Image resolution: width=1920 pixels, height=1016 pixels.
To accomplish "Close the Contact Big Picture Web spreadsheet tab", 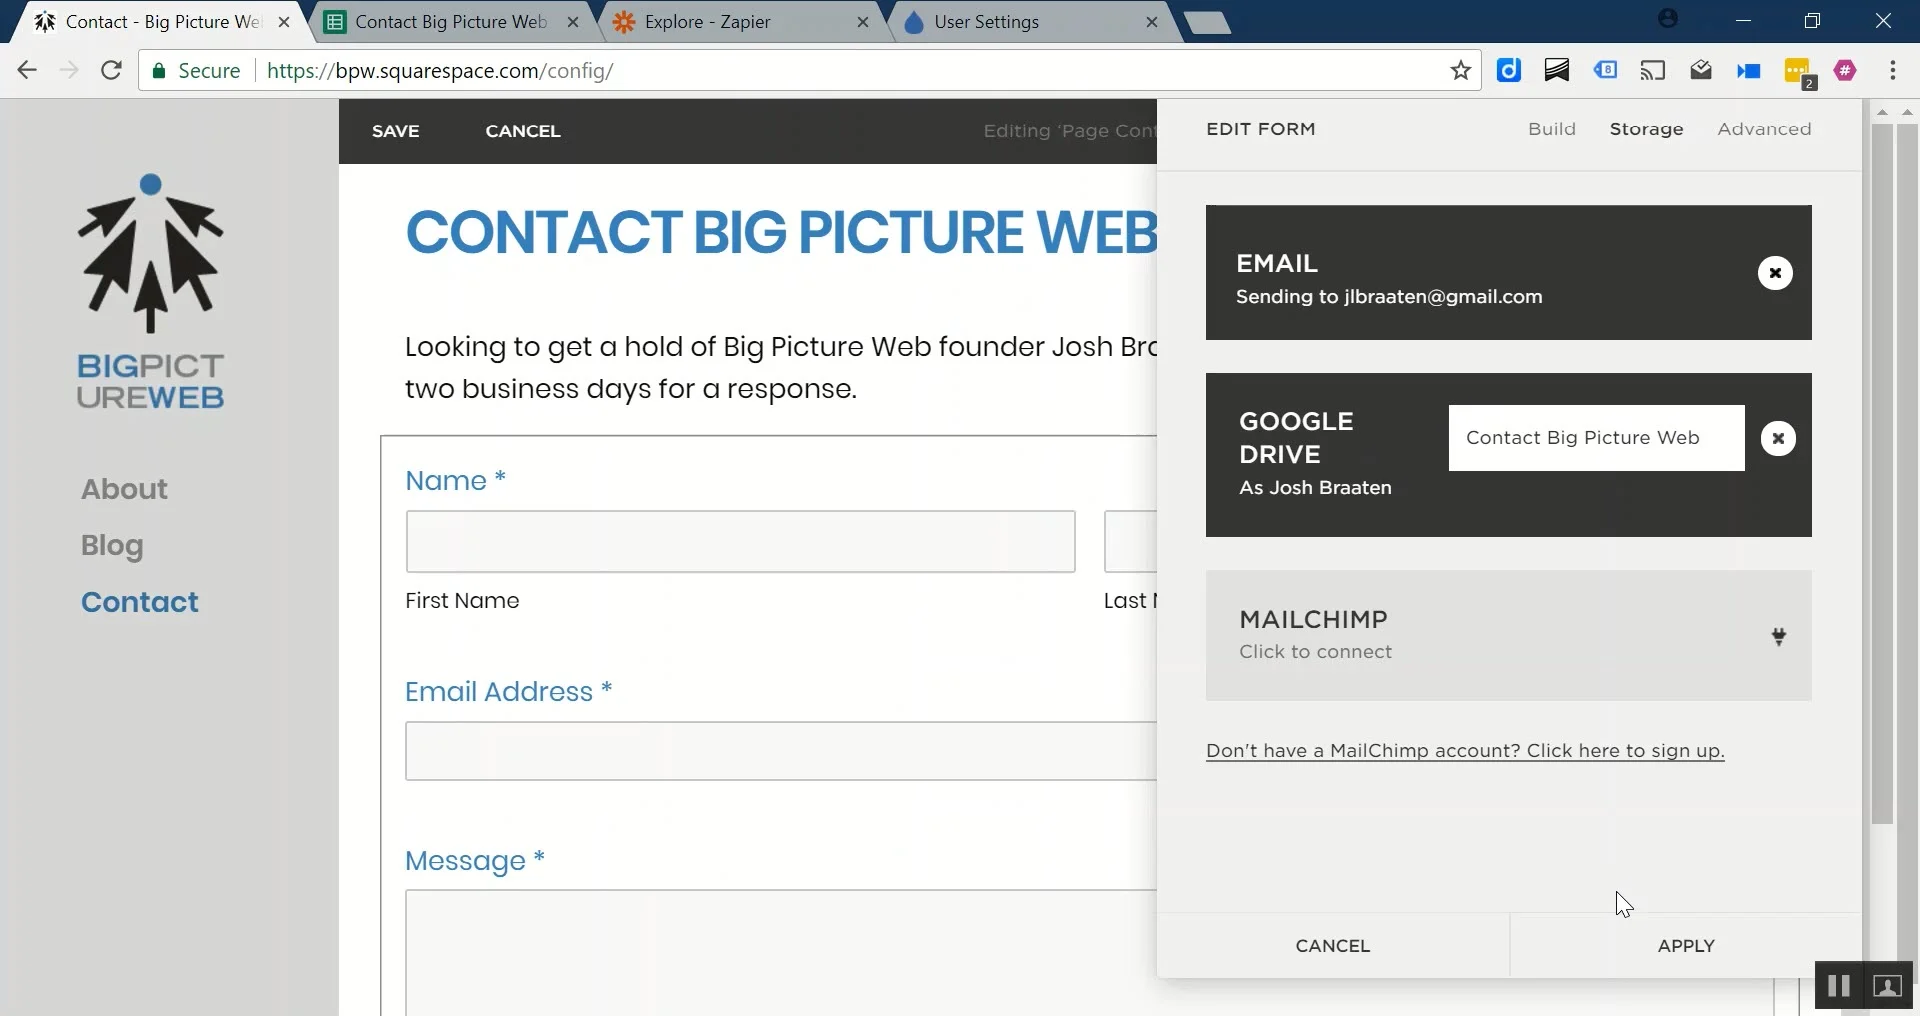I will [x=573, y=22].
